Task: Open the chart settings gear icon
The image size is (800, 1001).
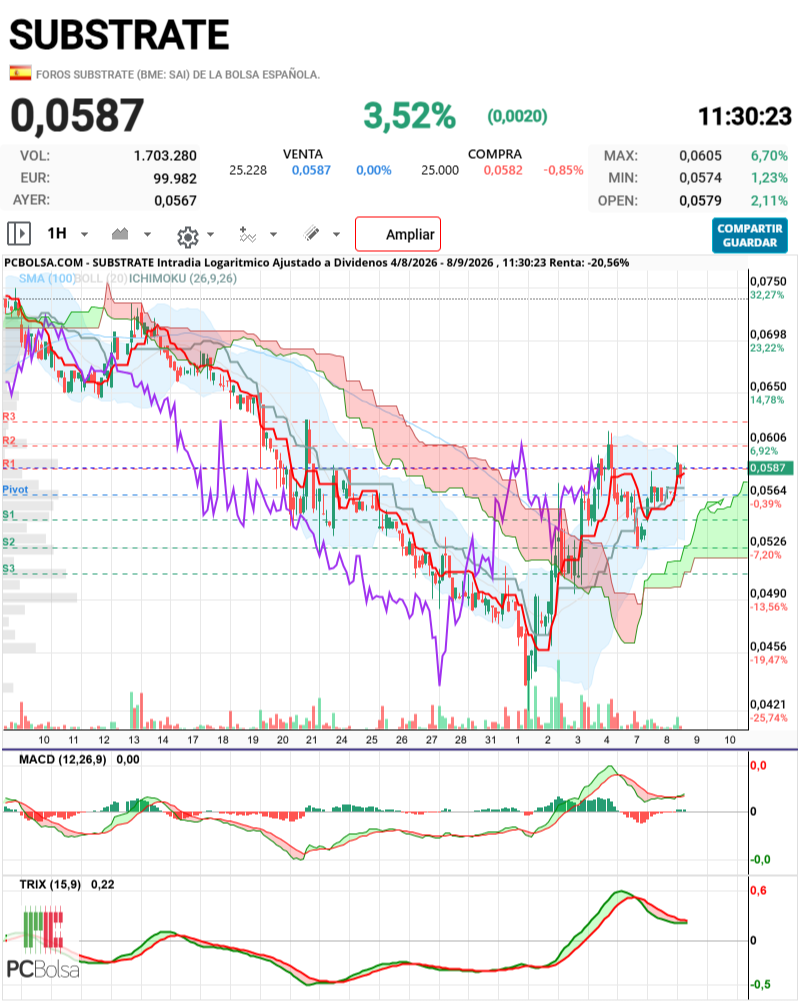Action: (188, 237)
